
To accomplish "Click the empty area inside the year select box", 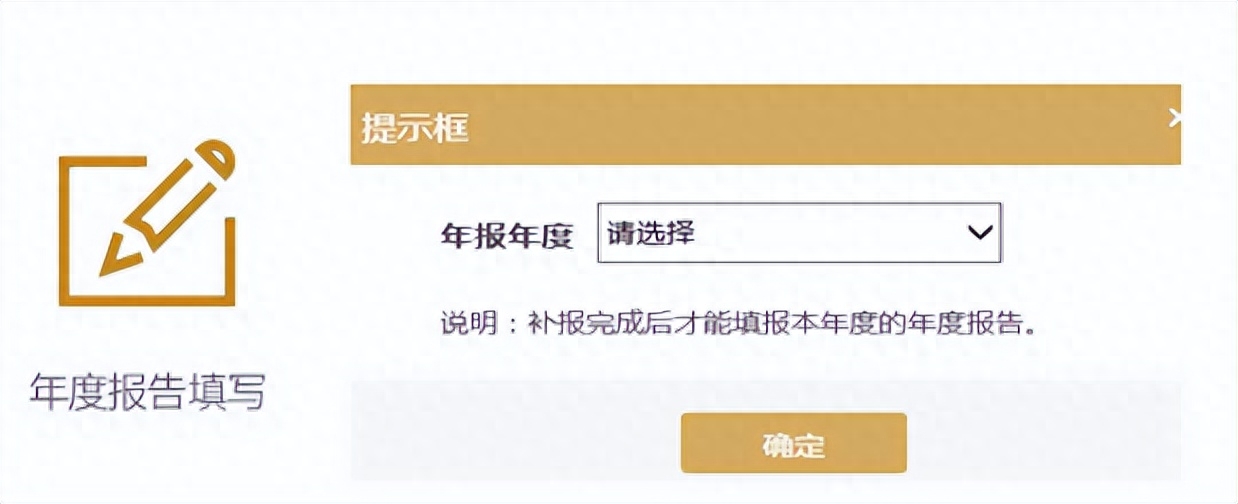I will [820, 233].
